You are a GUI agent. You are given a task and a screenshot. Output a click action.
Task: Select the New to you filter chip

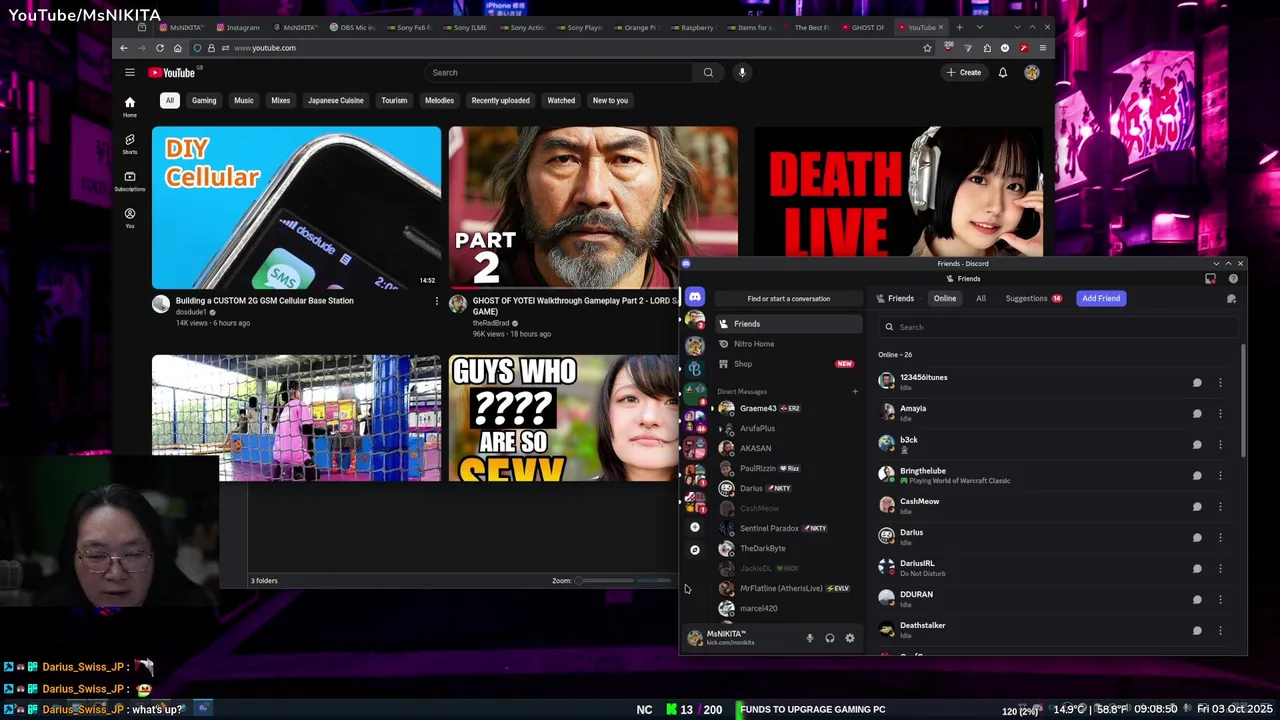(610, 100)
